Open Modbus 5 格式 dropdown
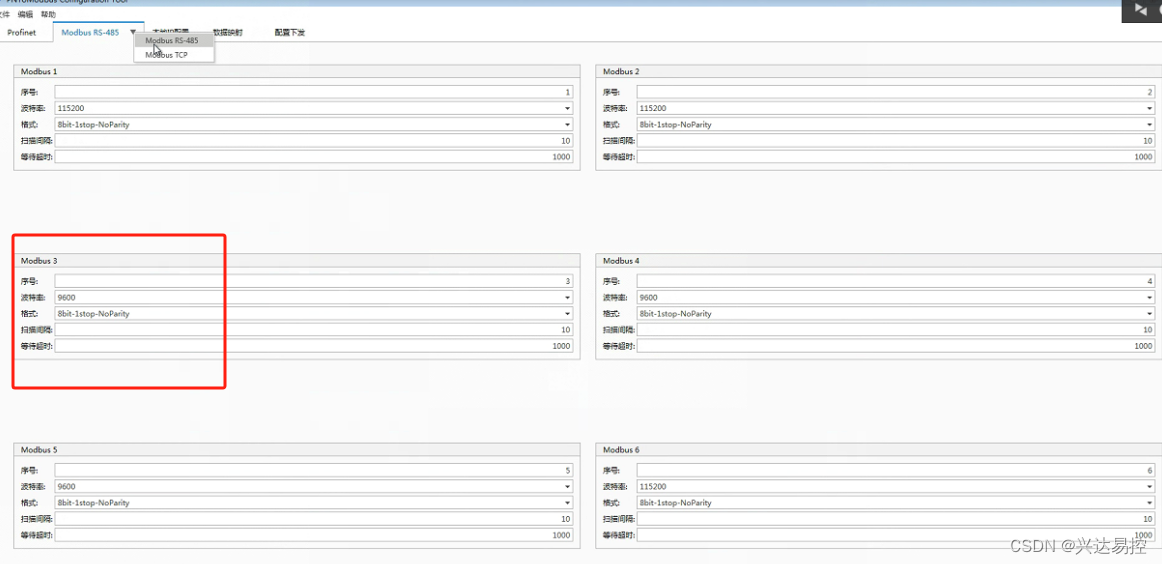This screenshot has height=564, width=1162. click(313, 502)
